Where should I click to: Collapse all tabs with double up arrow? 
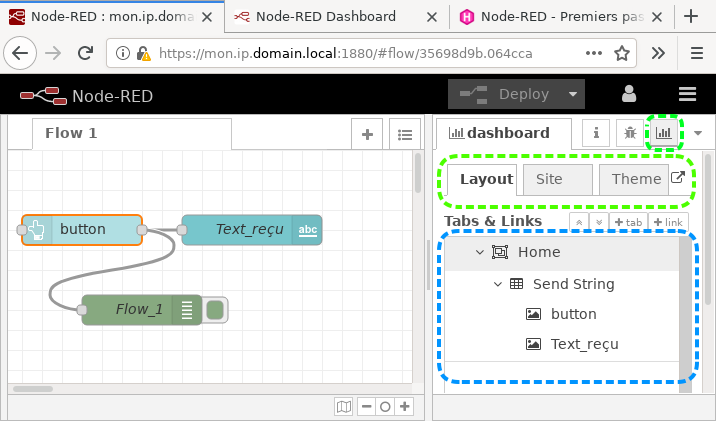(x=579, y=222)
